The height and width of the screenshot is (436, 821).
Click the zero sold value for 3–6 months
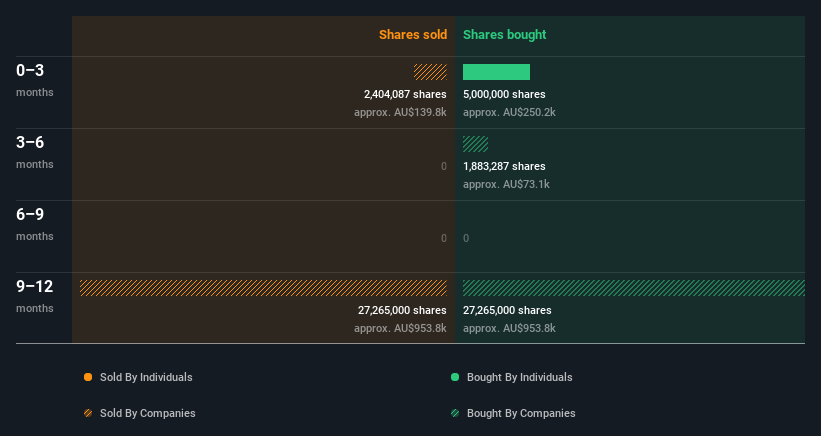[x=444, y=166]
